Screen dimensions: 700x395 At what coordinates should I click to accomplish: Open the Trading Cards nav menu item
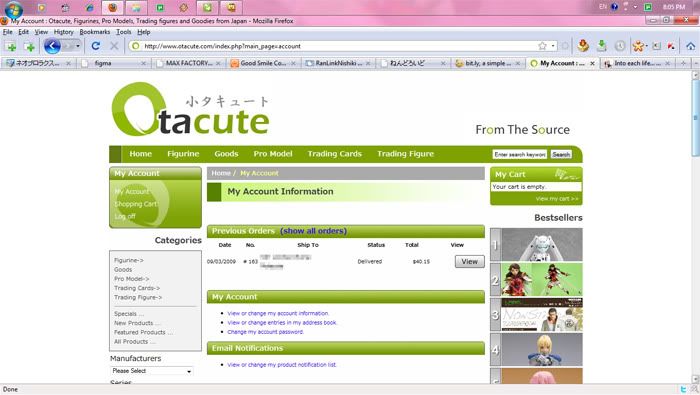[x=334, y=154]
